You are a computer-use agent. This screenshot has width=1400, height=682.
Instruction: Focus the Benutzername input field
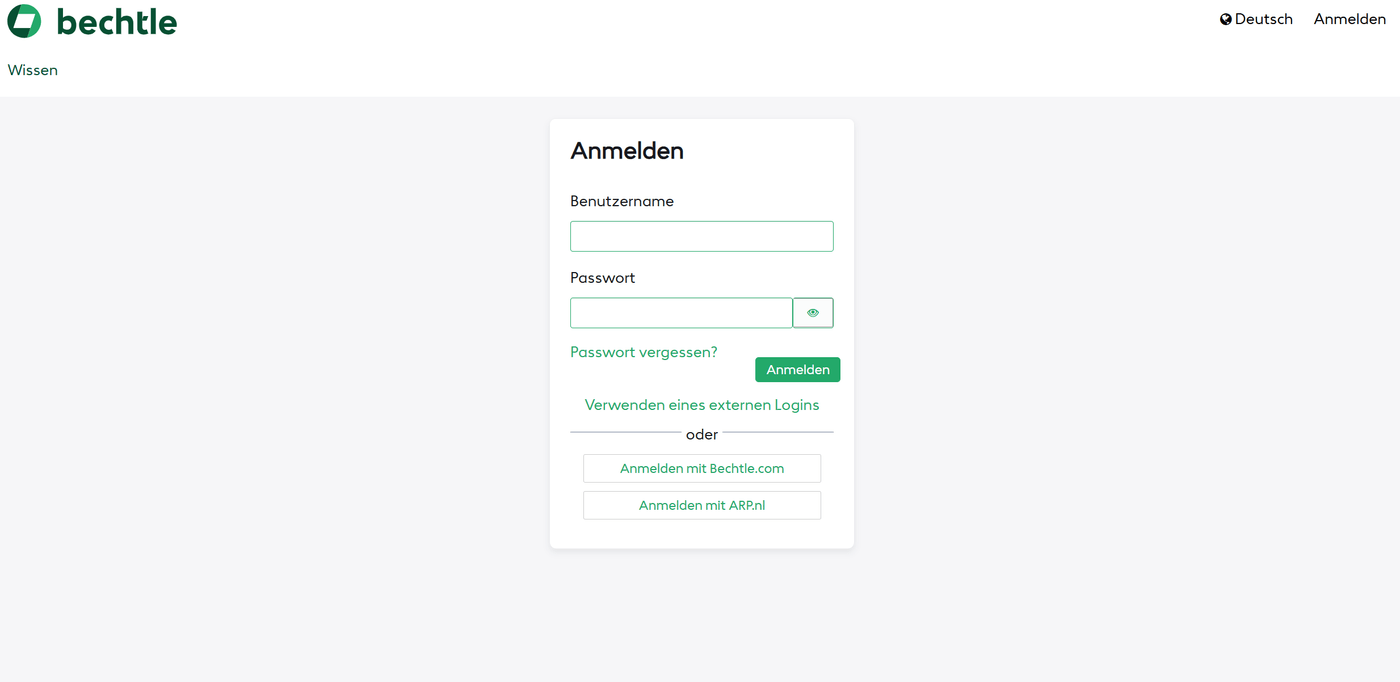coord(702,236)
